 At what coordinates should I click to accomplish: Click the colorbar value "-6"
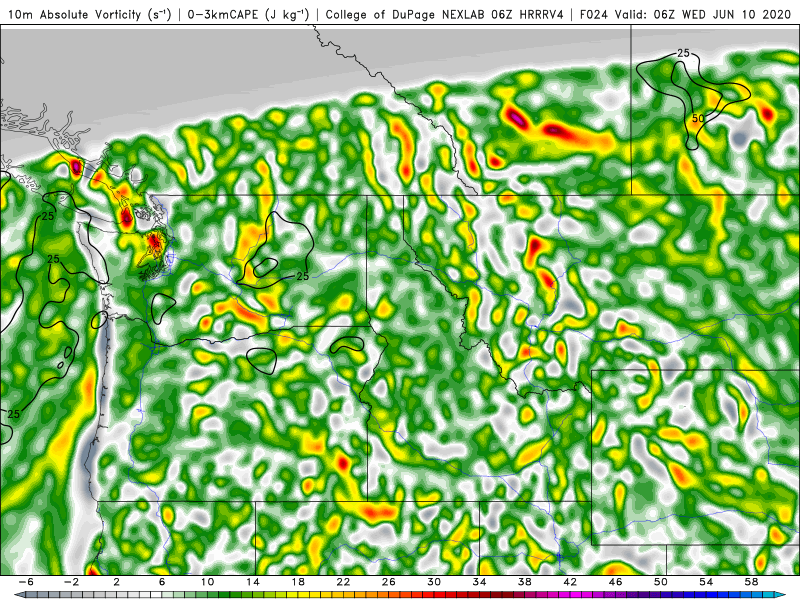coord(25,582)
